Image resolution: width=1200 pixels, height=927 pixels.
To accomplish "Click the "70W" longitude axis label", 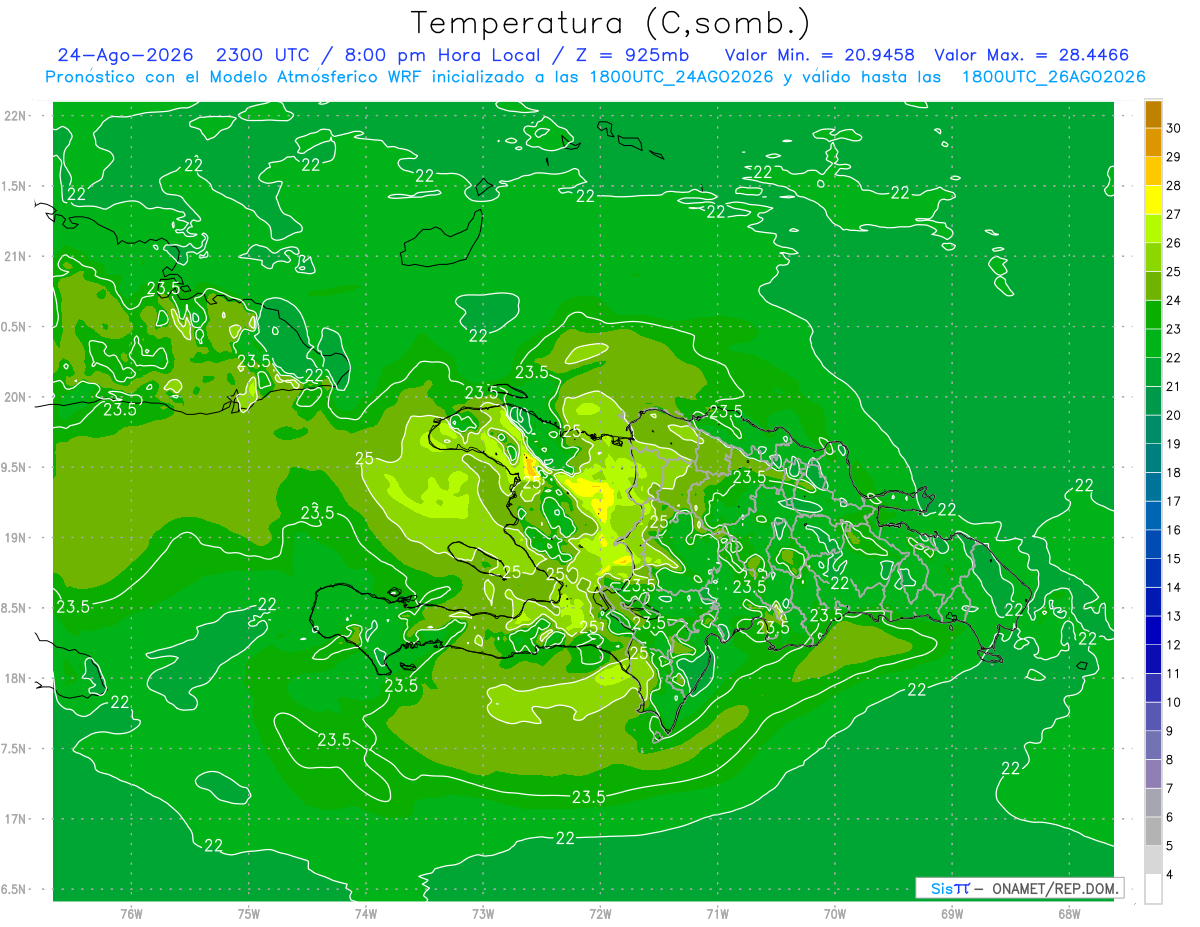I will [835, 914].
